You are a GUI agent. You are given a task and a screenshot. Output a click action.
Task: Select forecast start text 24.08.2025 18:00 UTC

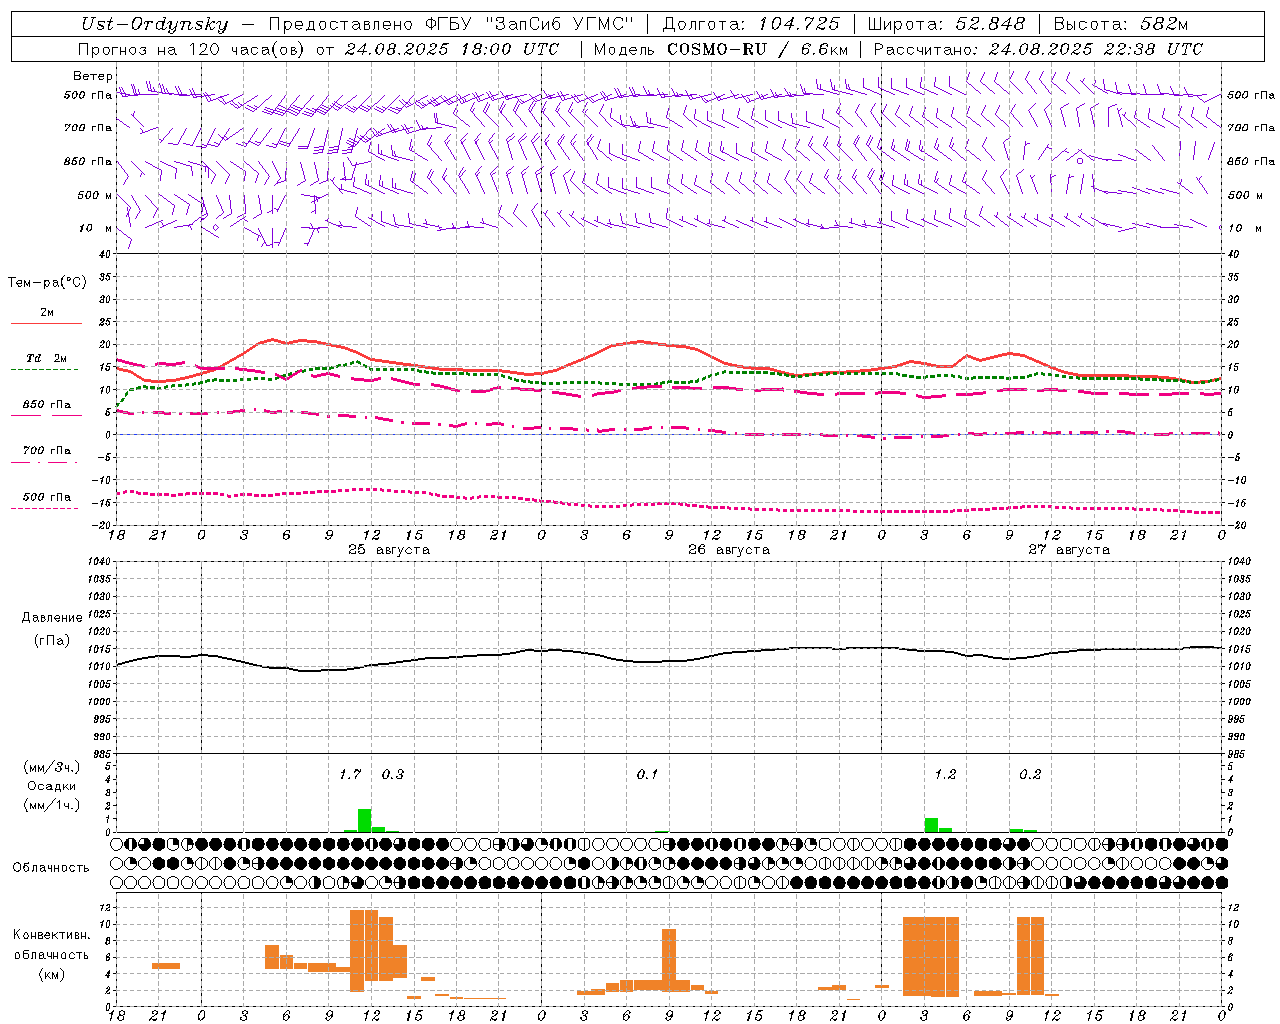(451, 48)
